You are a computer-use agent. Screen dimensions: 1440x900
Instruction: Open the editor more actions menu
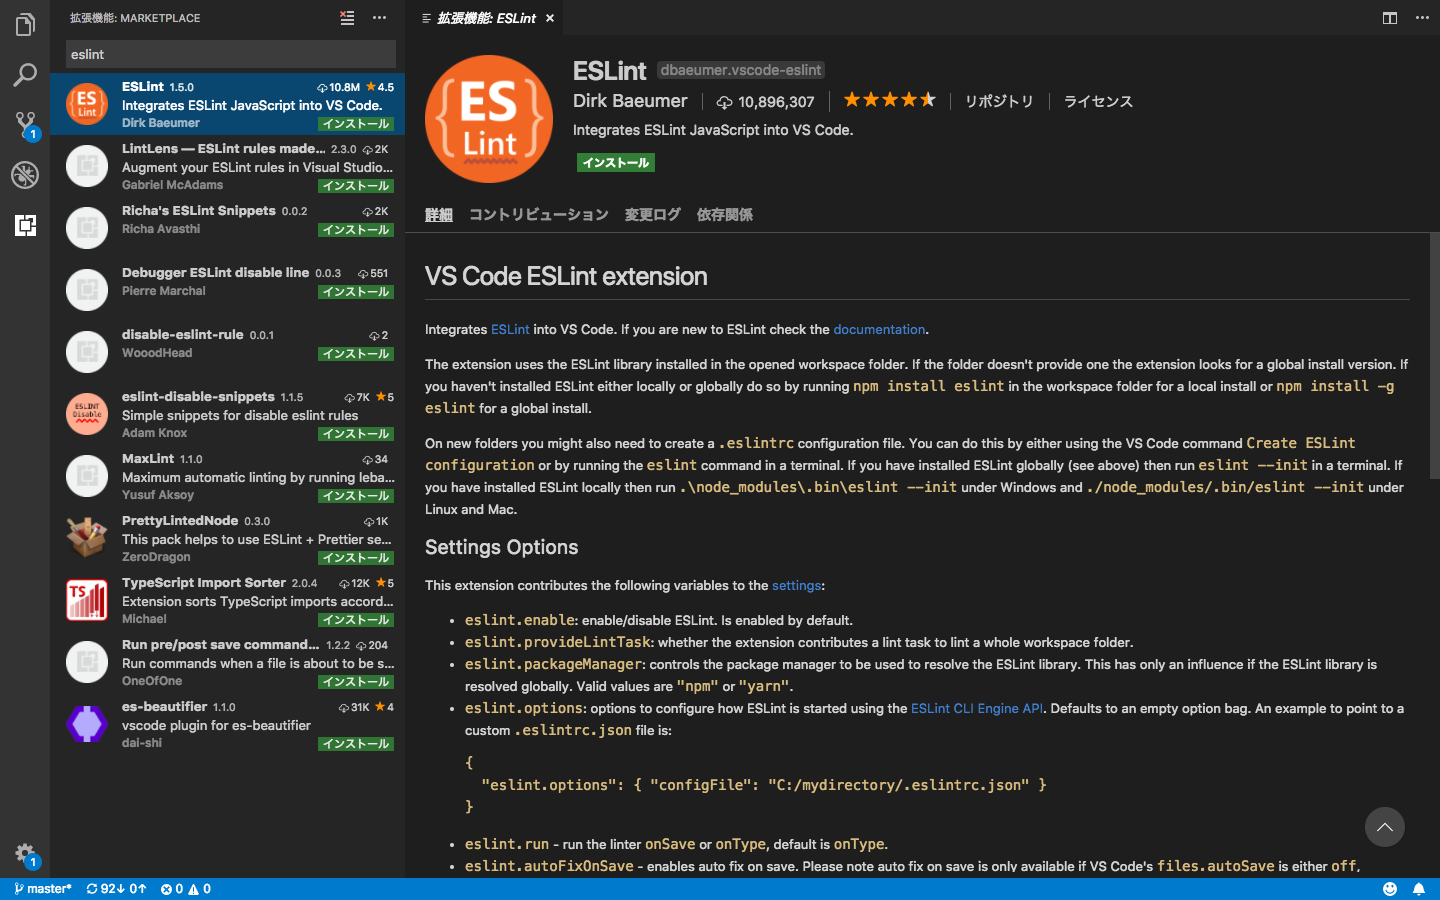point(1423,18)
